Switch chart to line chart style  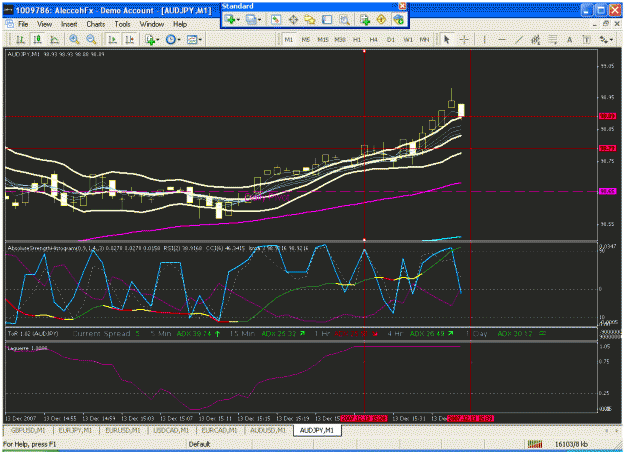coord(54,39)
